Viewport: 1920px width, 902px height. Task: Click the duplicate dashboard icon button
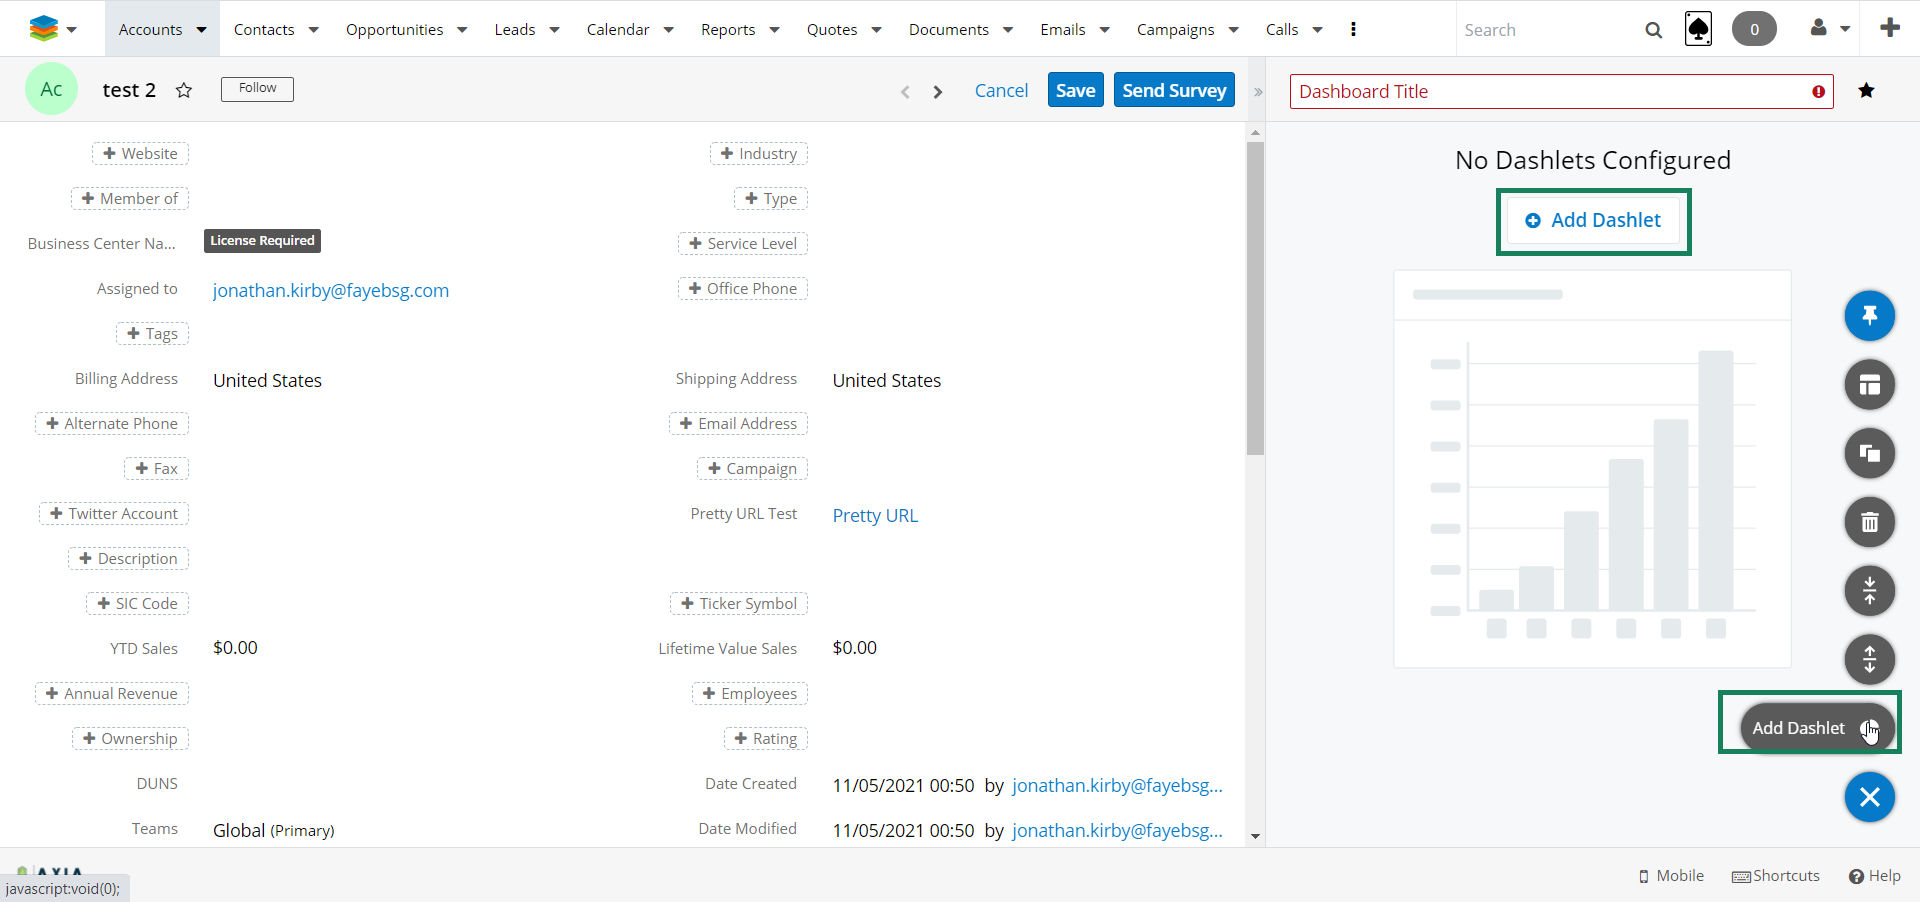[1869, 454]
